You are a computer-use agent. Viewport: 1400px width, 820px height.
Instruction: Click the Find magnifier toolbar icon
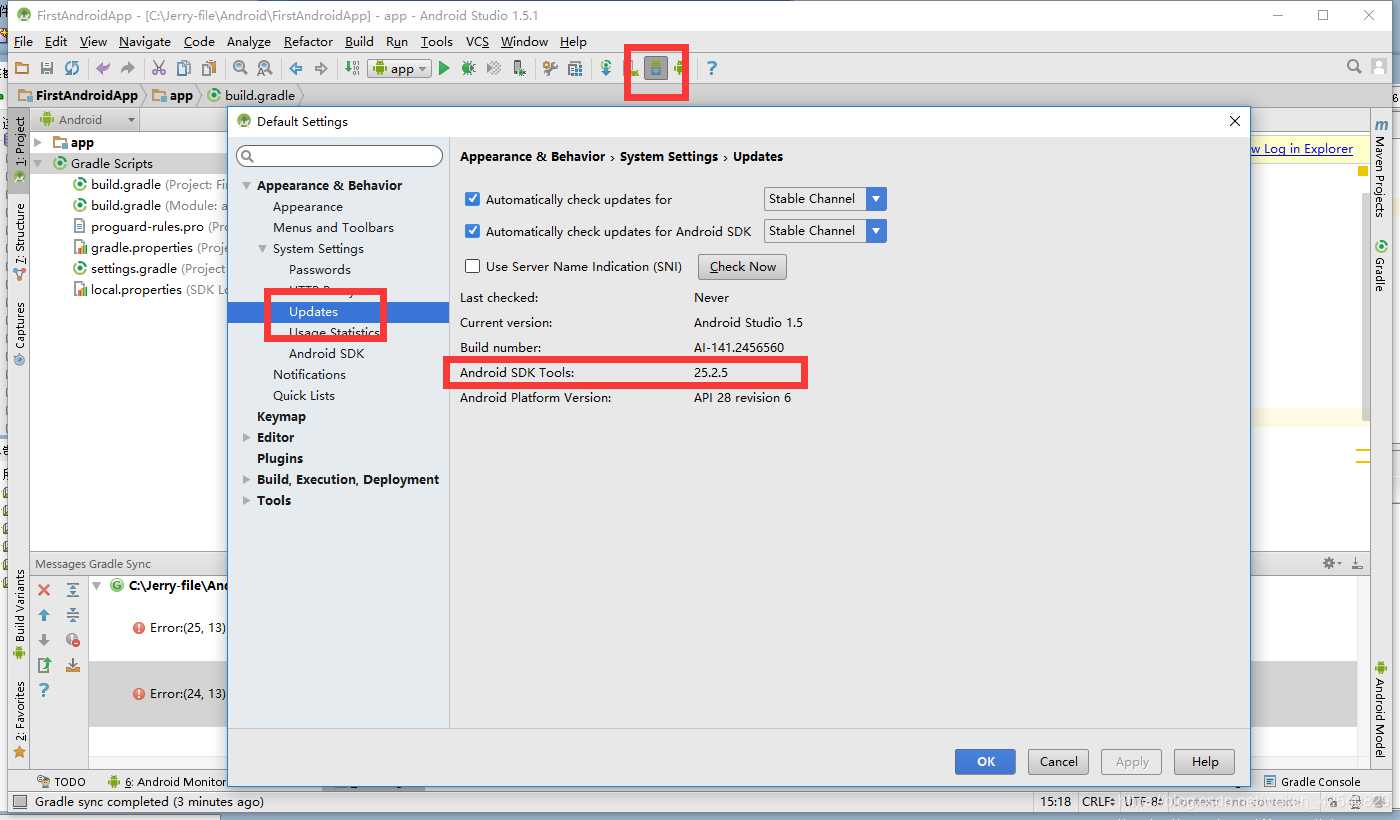click(x=240, y=68)
